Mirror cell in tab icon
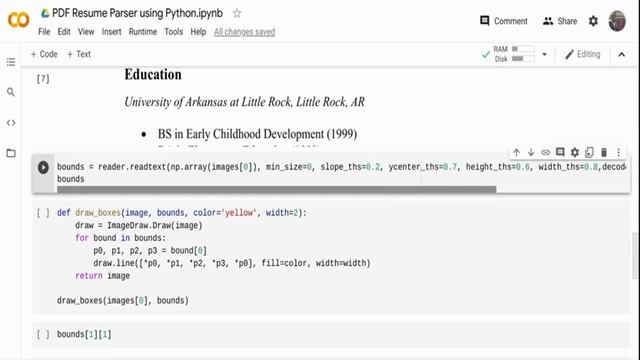Screen dimensions: 640x360 (x=589, y=153)
